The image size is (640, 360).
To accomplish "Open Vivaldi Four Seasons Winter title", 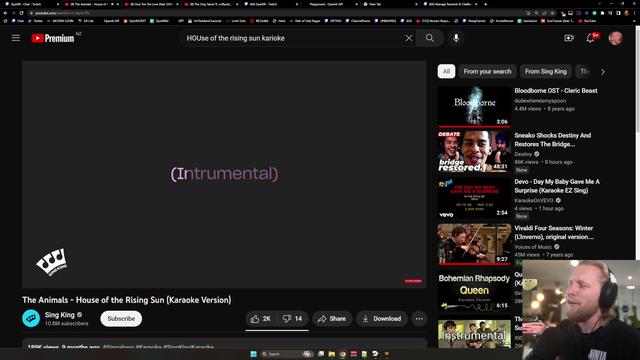I will [x=554, y=232].
